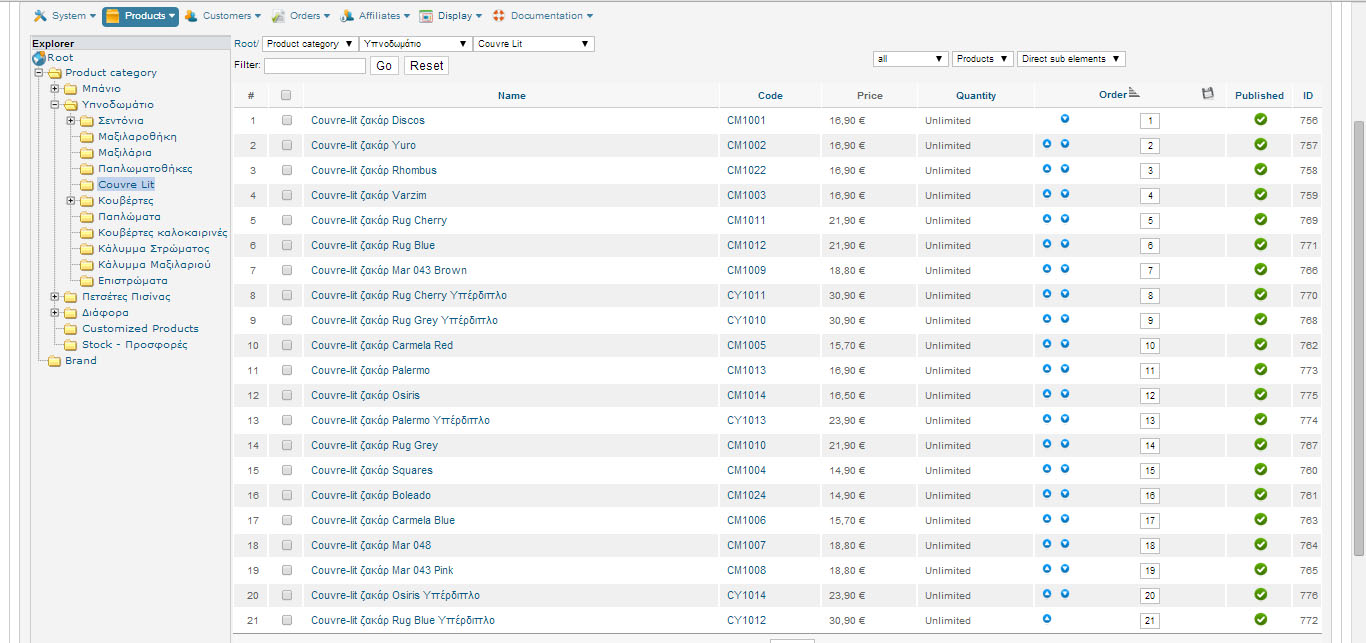Open the 'Direct sub elements' dropdown
Screen dimensions: 1366x643
click(x=1071, y=59)
